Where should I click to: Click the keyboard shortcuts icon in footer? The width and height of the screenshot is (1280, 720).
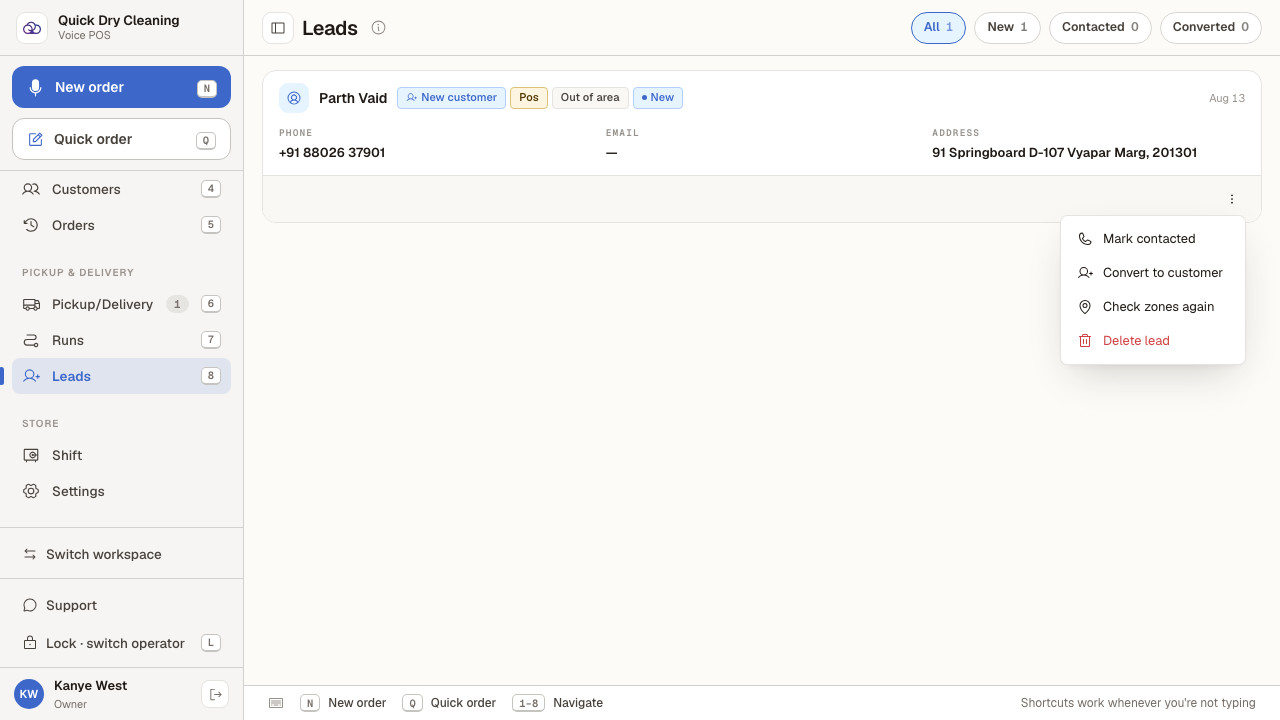pos(276,703)
